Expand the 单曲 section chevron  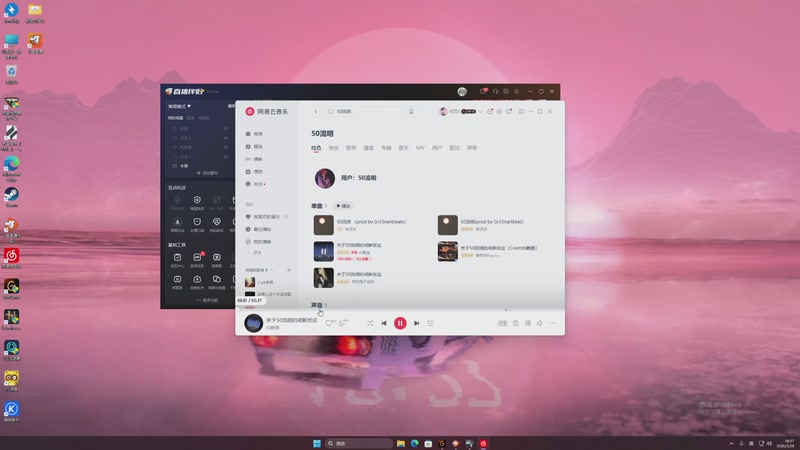(x=326, y=206)
